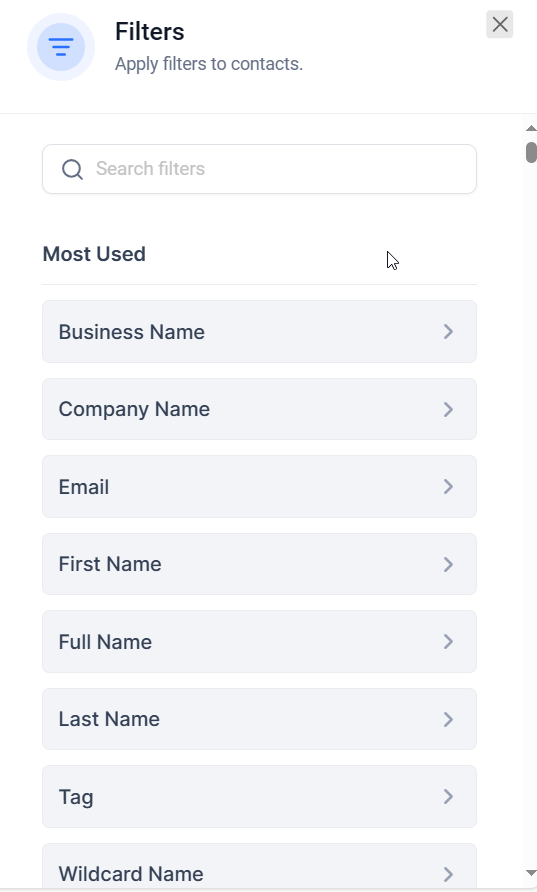537x892 pixels.
Task: Open the Tag filter row
Action: [x=259, y=796]
